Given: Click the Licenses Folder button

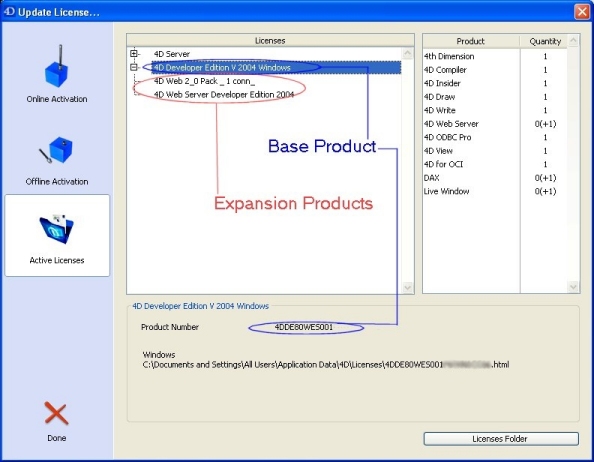Looking at the screenshot, I should 501,439.
